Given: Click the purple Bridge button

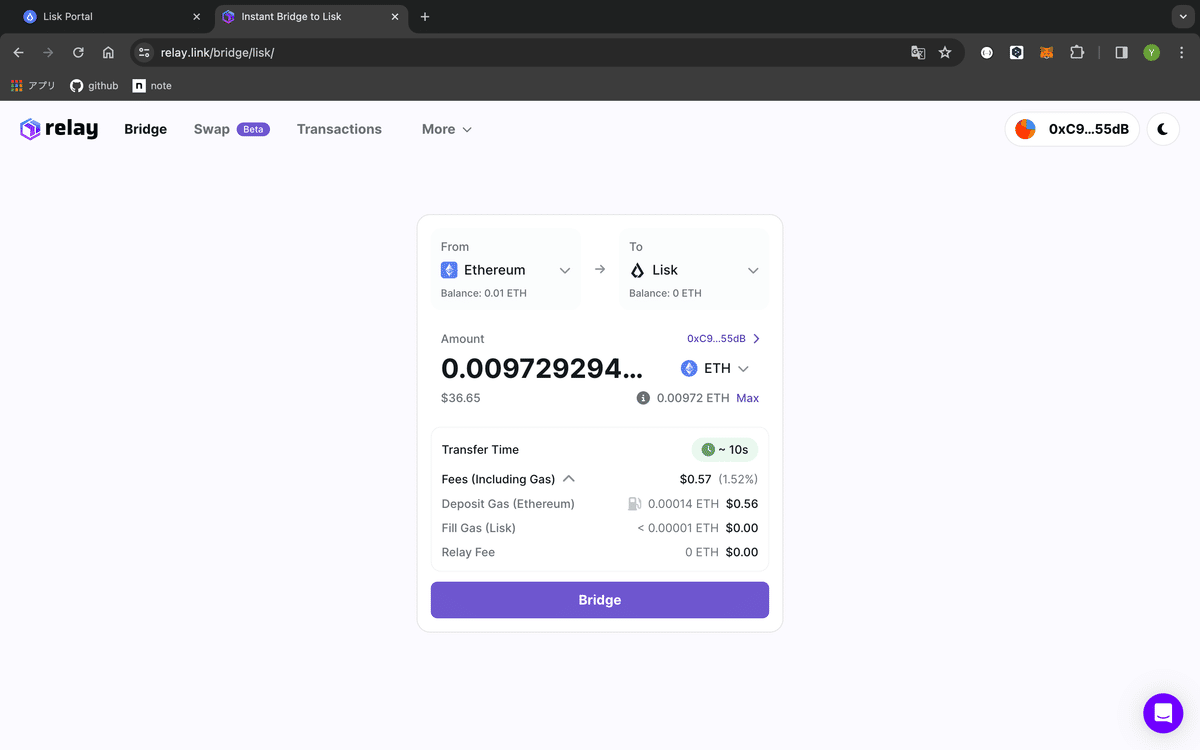Looking at the screenshot, I should (x=600, y=600).
